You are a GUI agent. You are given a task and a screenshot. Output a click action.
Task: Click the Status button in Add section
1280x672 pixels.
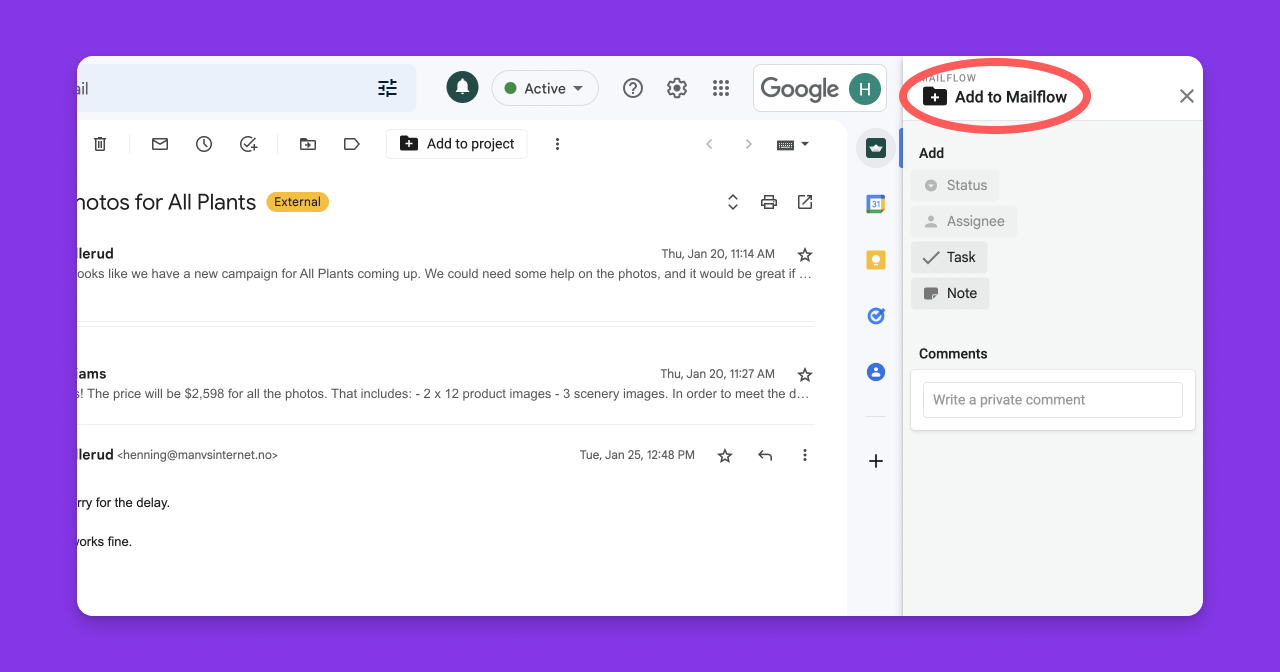pyautogui.click(x=955, y=185)
